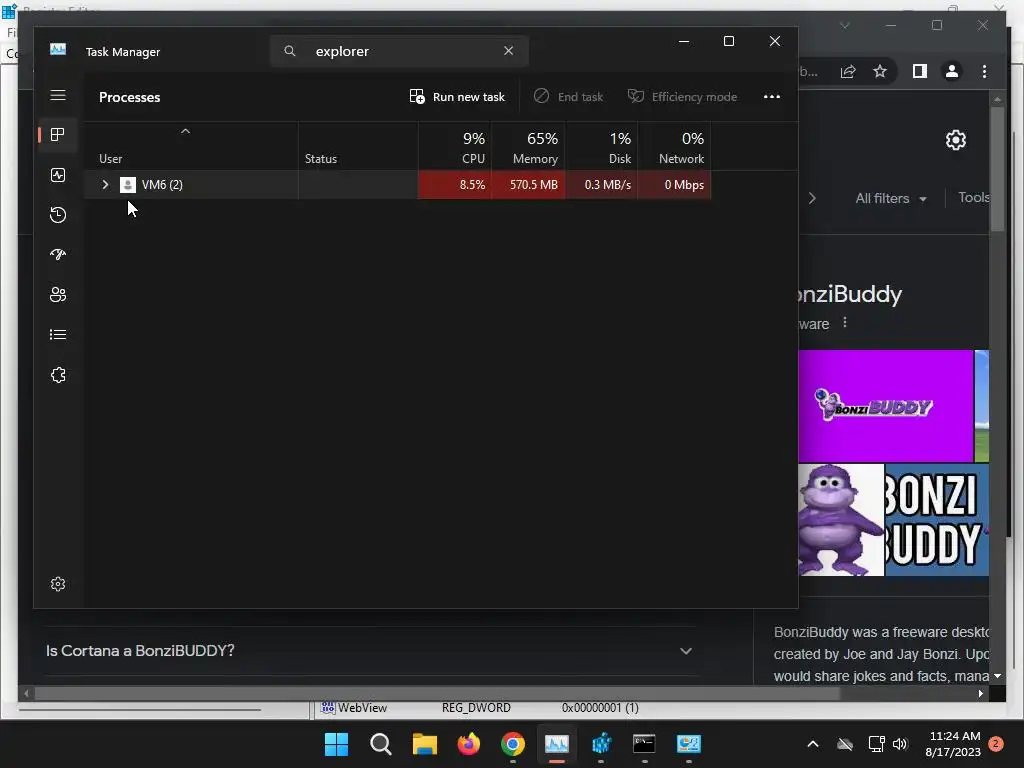Click the Chrome horizontal scrollbar
The width and height of the screenshot is (1024, 768).
pos(438,694)
